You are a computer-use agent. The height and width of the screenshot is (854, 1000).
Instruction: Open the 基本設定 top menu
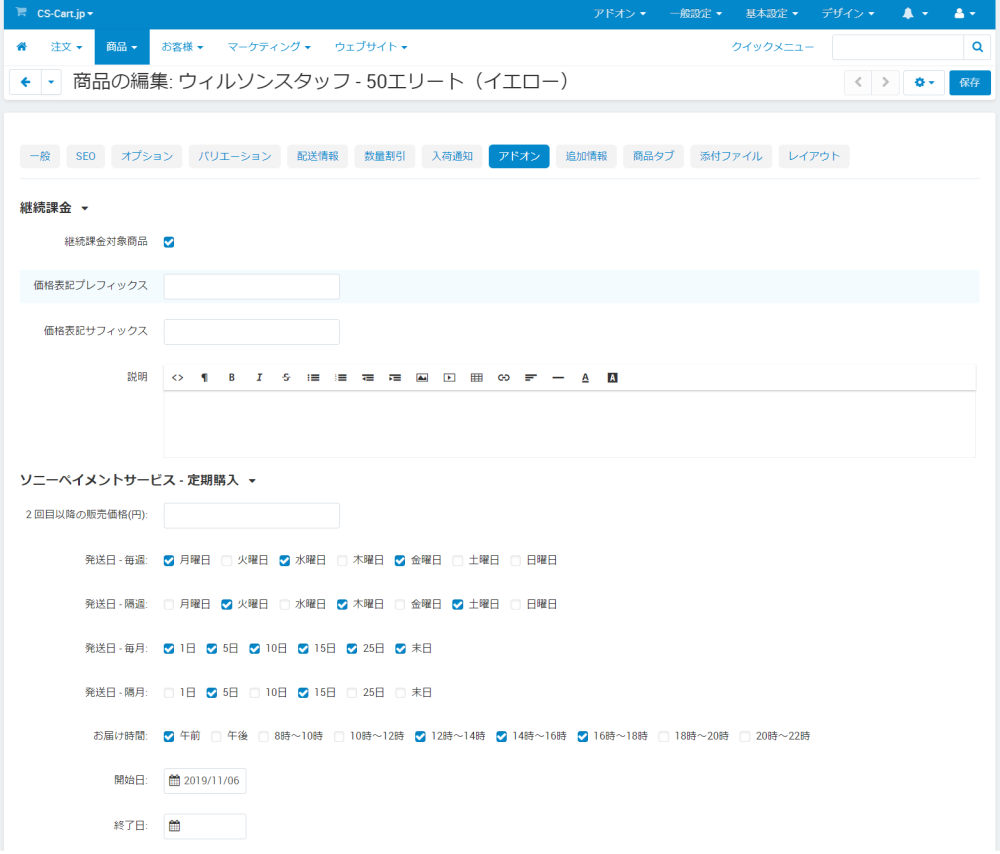point(772,13)
